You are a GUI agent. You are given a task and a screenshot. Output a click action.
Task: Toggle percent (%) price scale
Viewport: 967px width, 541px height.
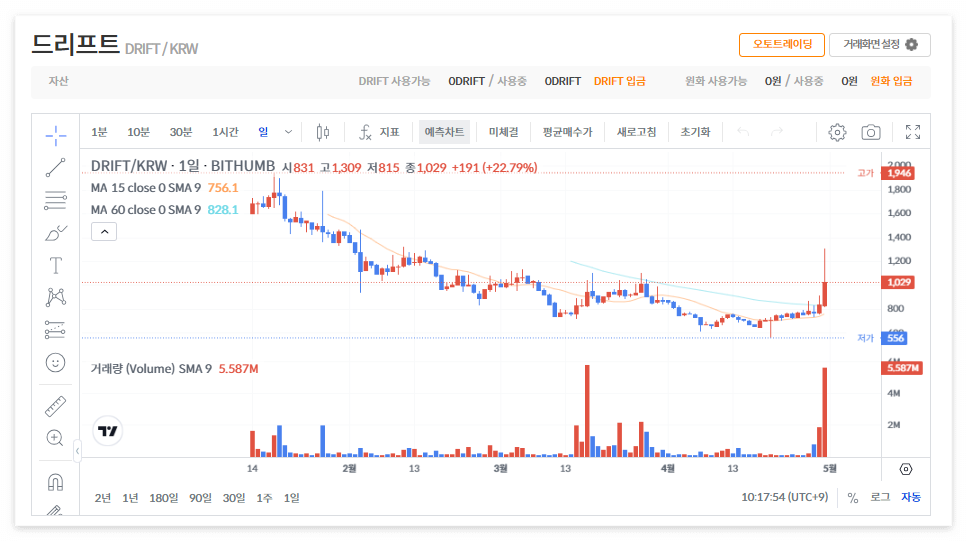point(853,498)
